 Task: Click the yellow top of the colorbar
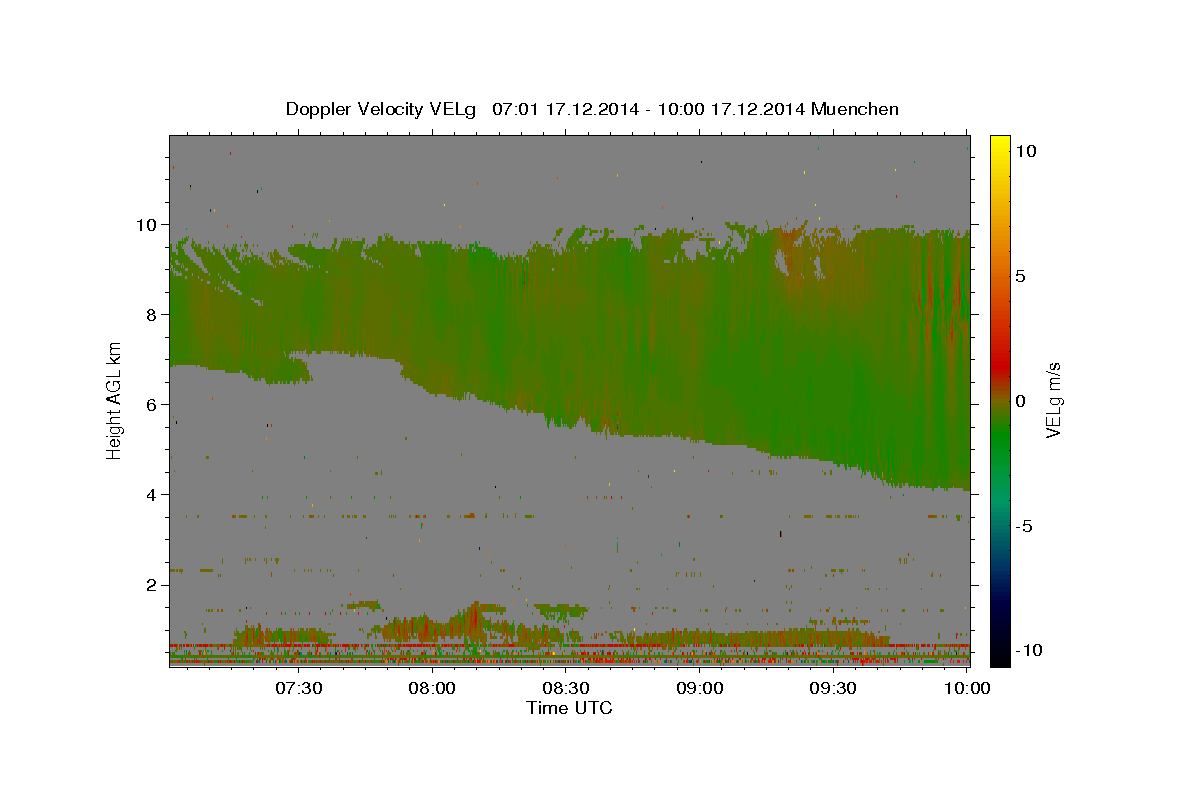click(x=1000, y=145)
